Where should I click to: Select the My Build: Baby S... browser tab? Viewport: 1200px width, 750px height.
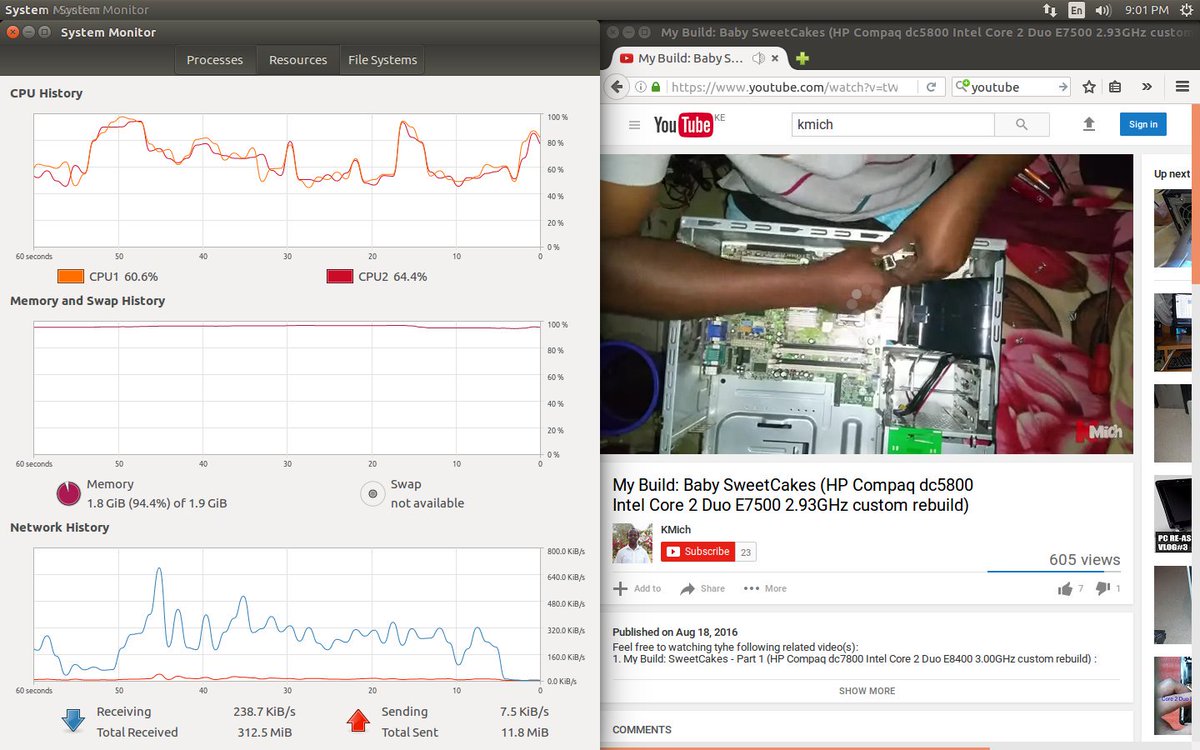tap(690, 58)
